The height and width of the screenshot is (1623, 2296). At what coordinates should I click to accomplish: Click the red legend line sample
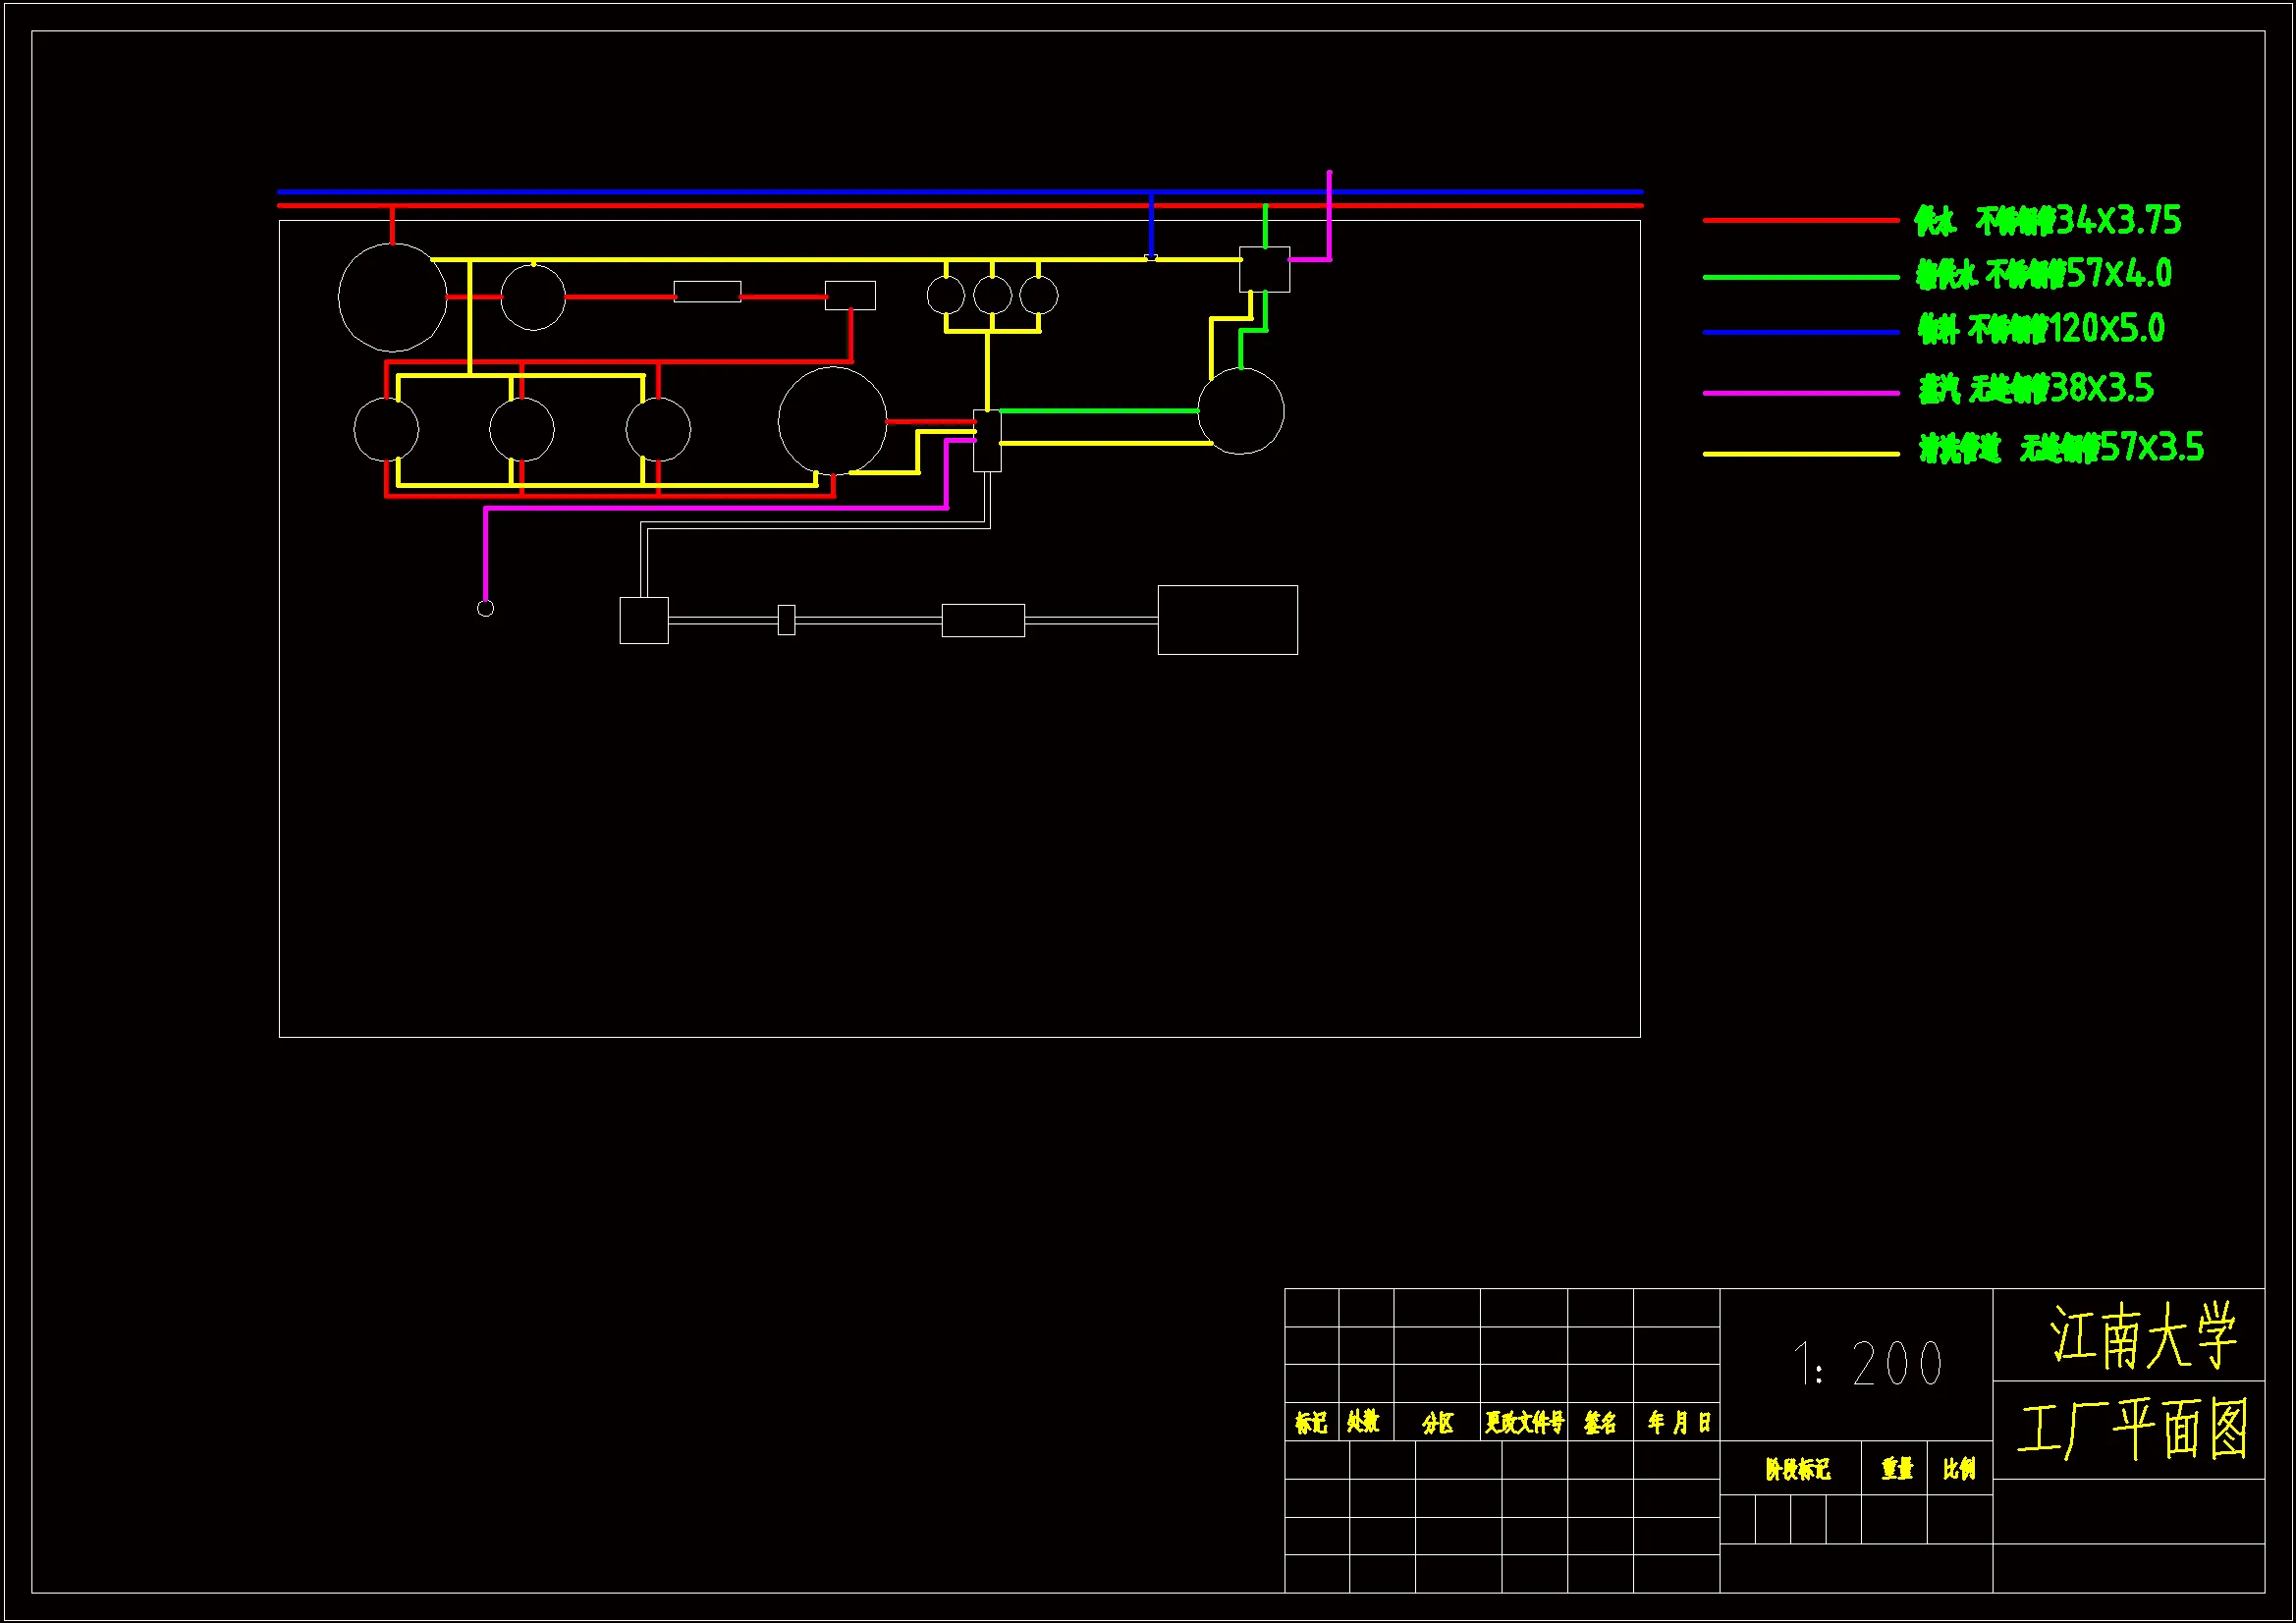coord(1800,220)
